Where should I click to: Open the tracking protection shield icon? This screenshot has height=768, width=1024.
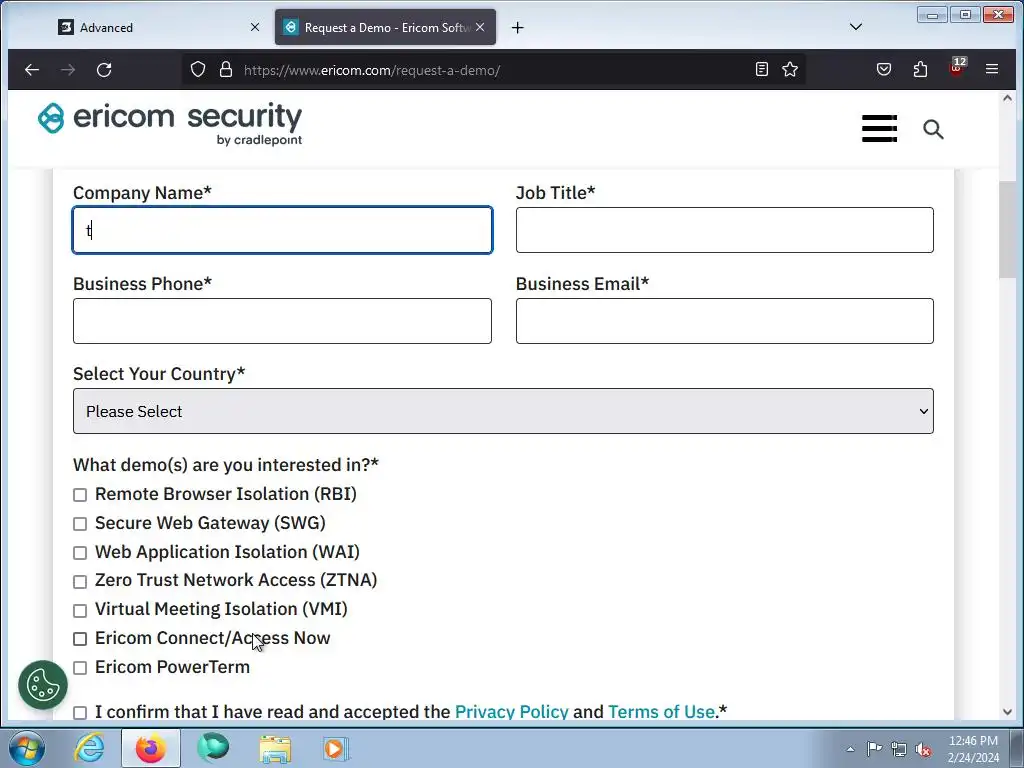point(198,69)
